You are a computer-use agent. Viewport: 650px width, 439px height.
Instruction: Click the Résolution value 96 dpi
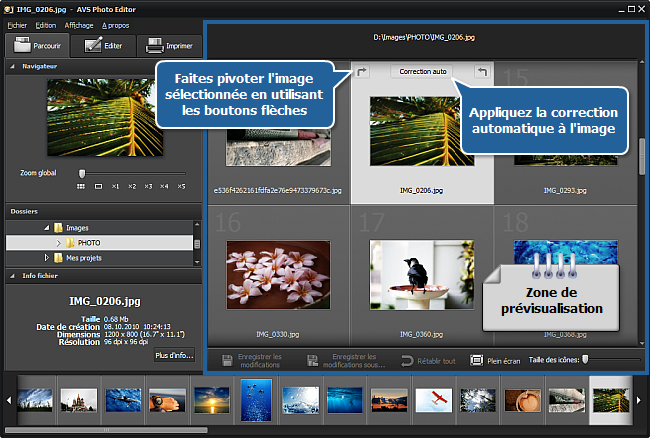(126, 342)
